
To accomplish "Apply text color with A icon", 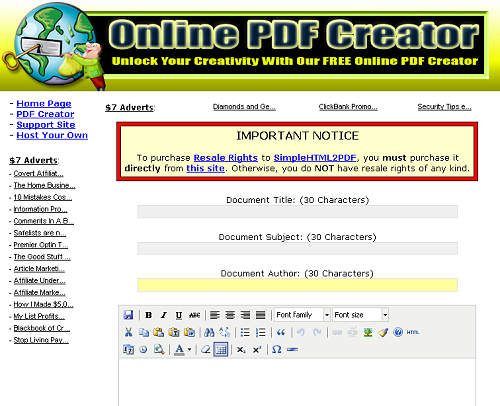I will pos(179,349).
